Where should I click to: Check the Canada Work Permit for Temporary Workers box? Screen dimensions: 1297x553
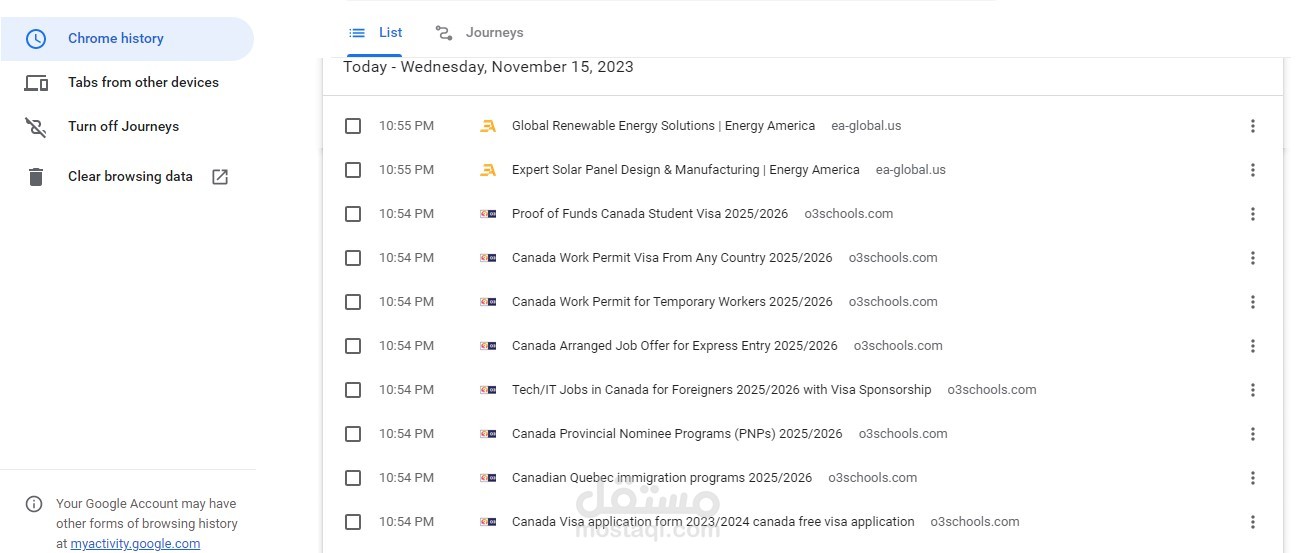point(353,302)
